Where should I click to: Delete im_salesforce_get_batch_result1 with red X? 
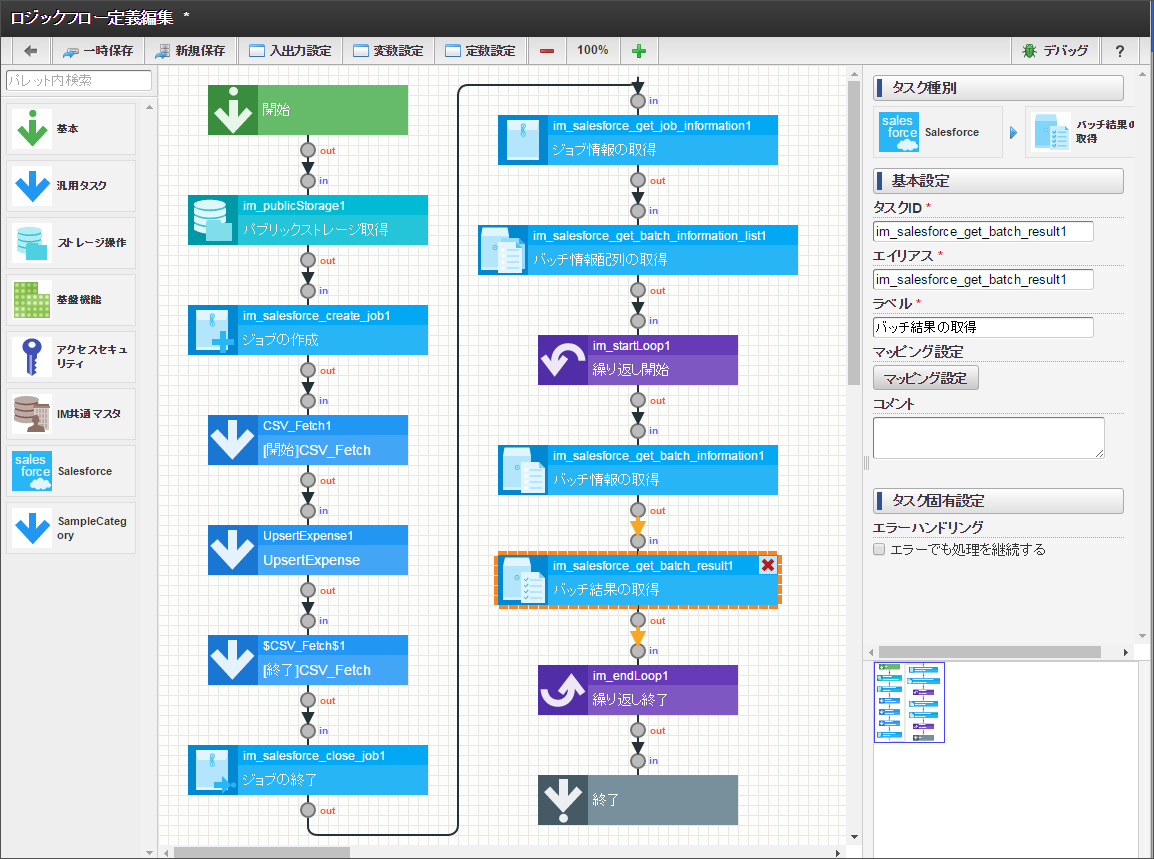[x=768, y=565]
